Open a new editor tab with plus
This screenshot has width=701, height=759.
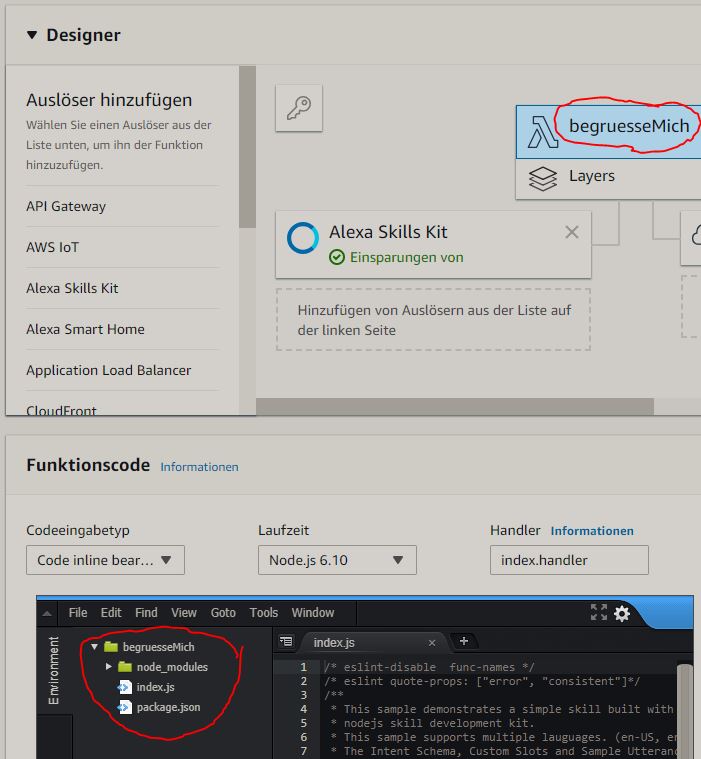(464, 642)
